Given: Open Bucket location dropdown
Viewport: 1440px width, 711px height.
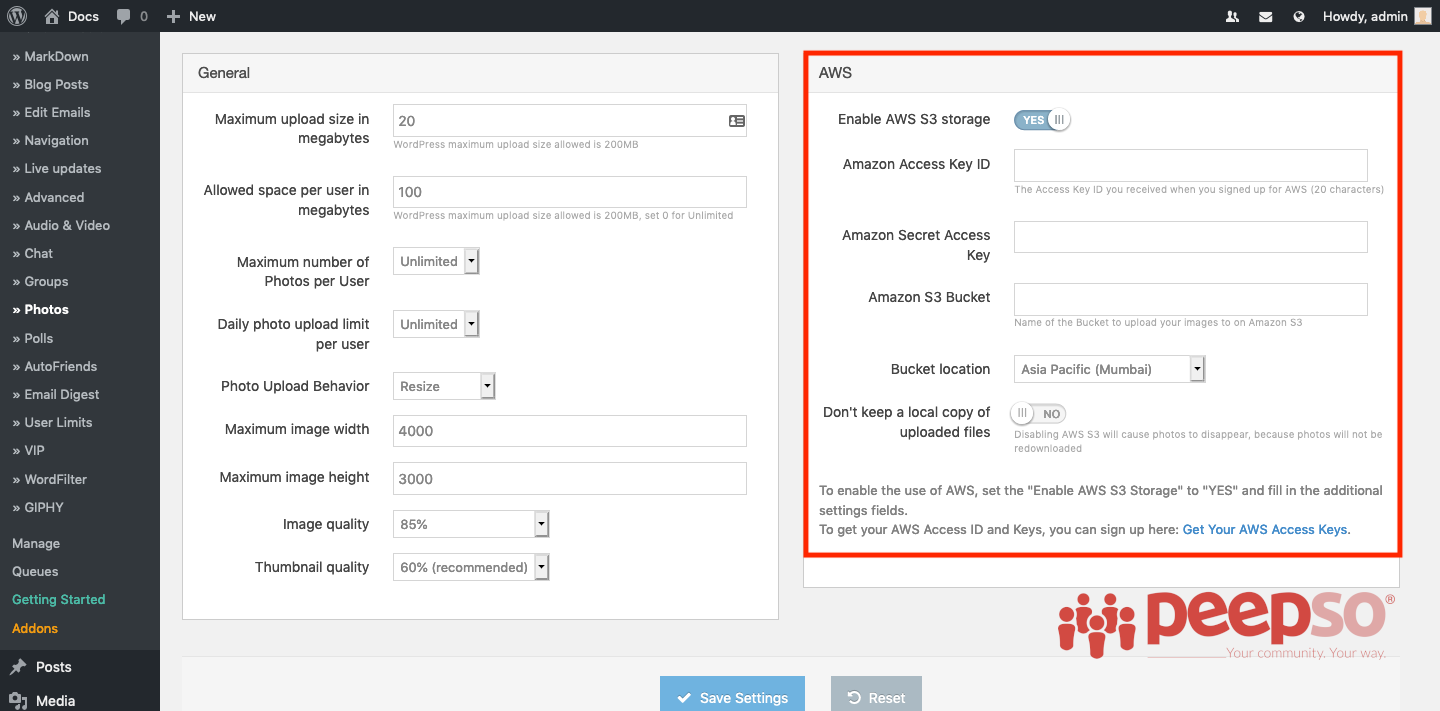Looking at the screenshot, I should coord(1109,369).
